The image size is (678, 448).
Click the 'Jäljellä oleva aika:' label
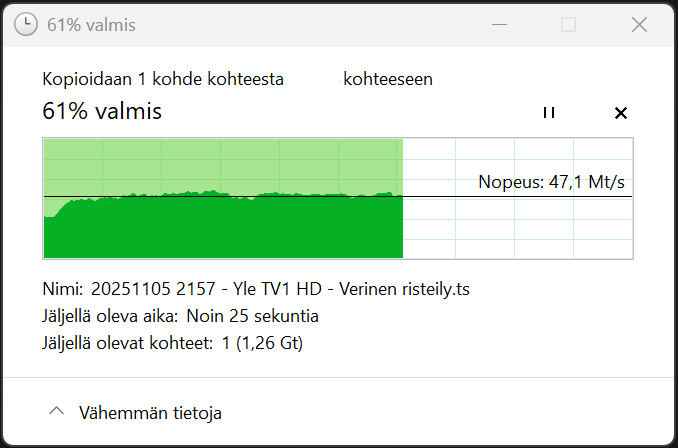[x=110, y=317]
